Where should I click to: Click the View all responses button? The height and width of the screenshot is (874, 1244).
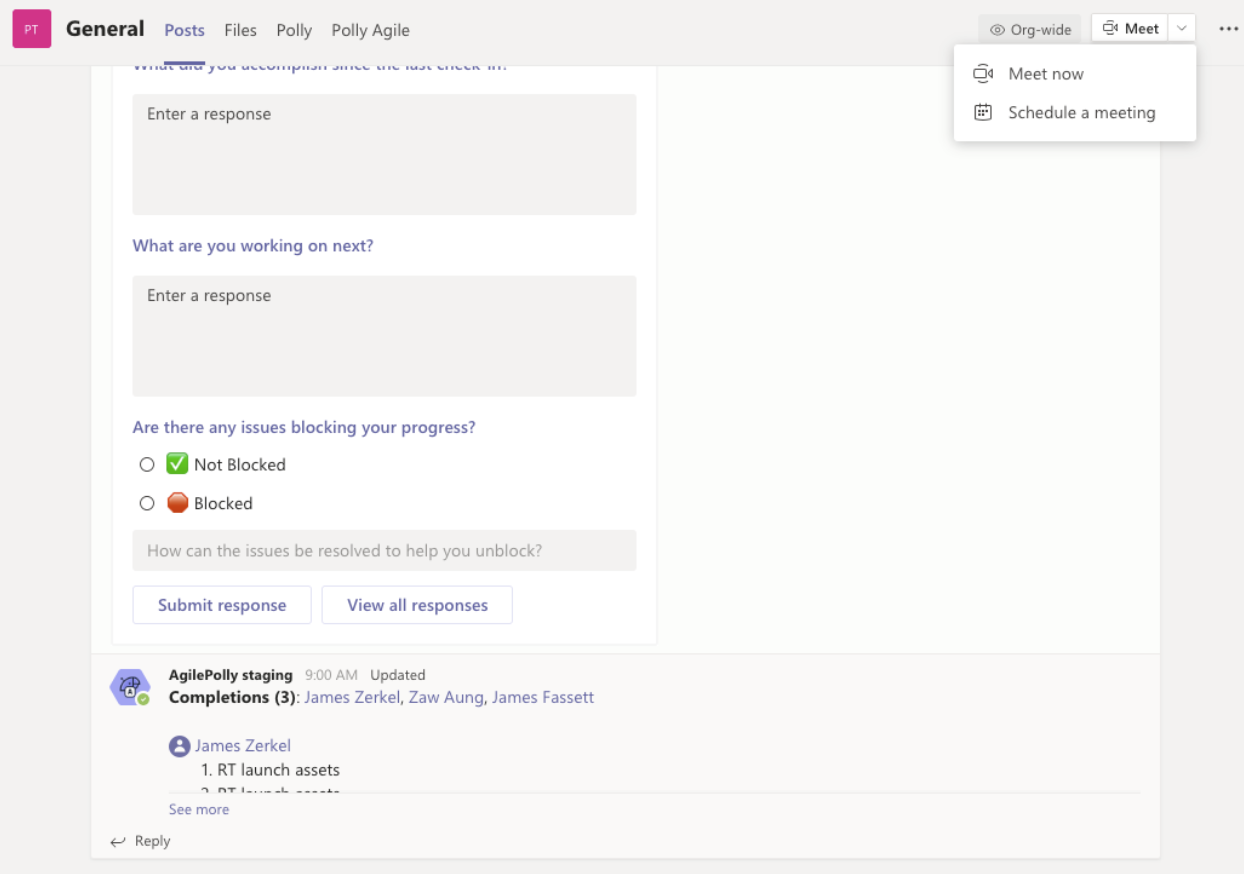click(417, 605)
